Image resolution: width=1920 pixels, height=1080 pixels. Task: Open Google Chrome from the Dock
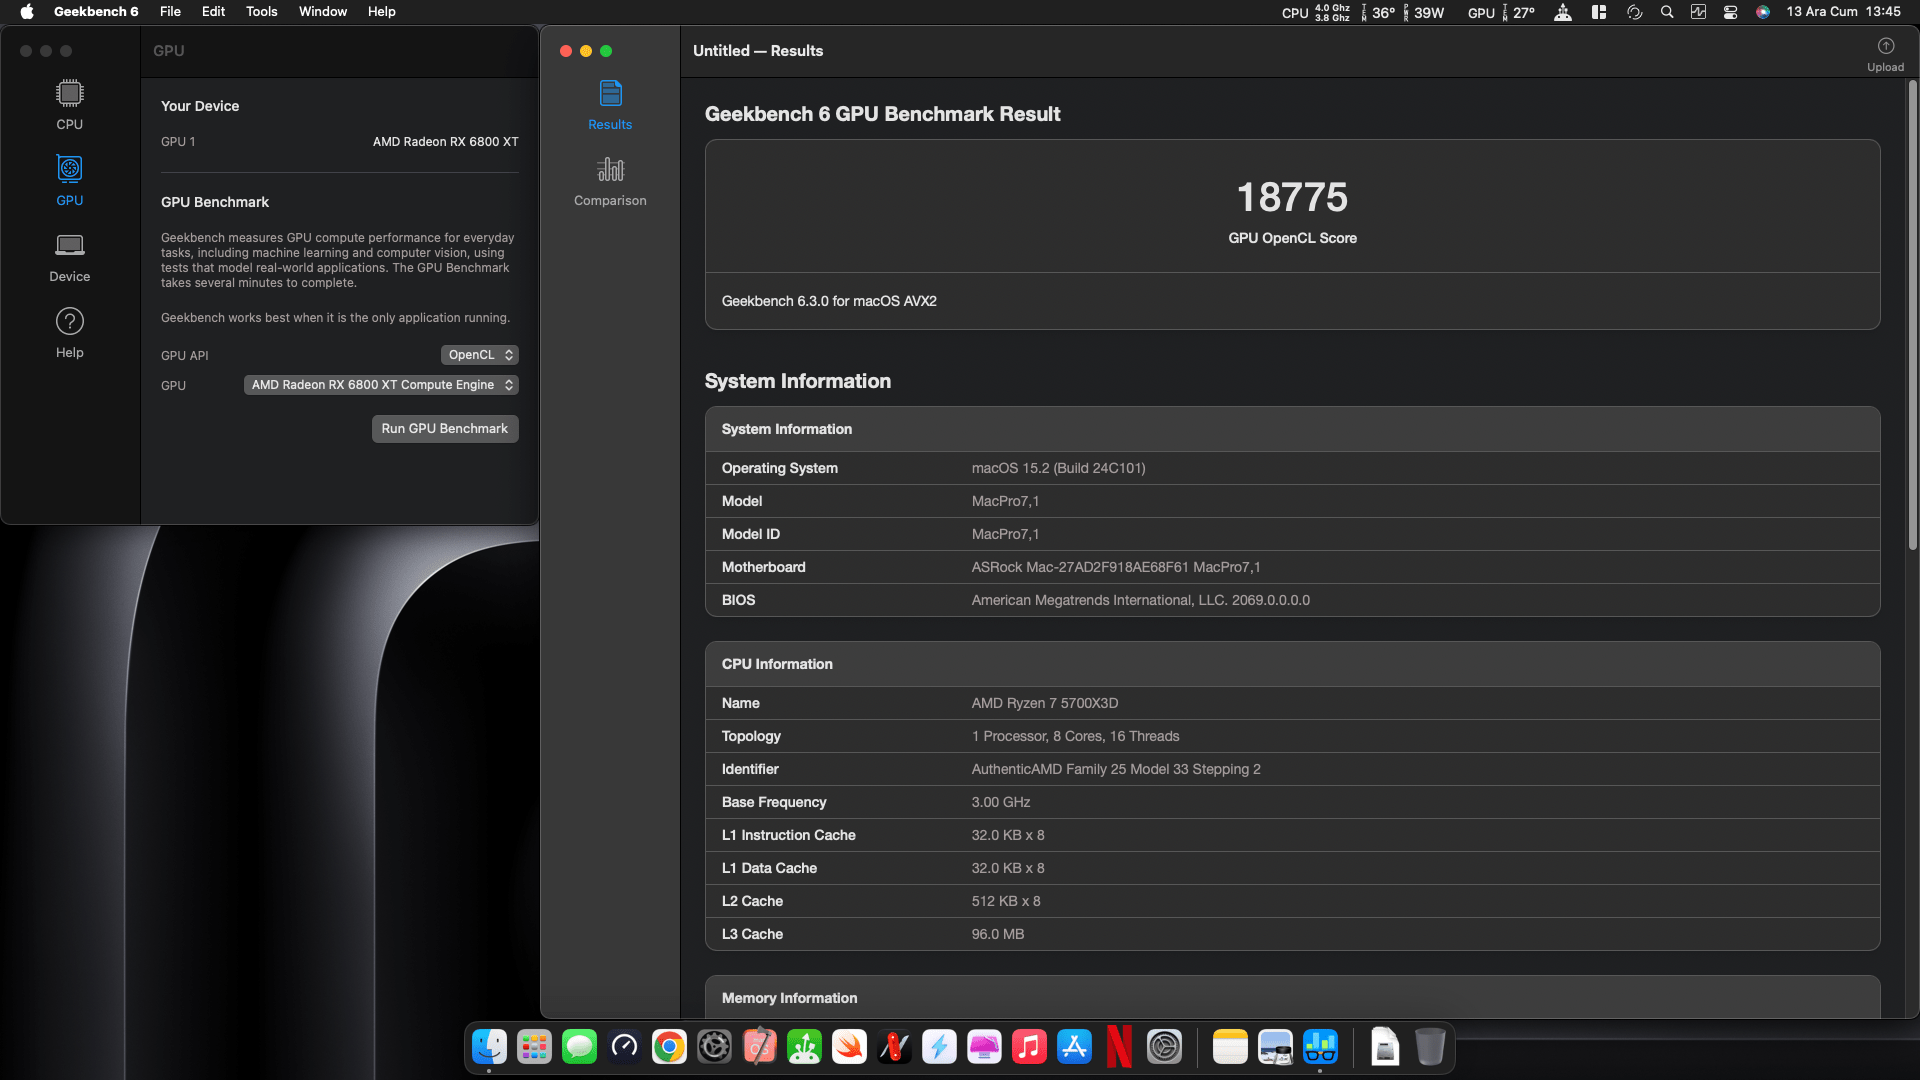click(669, 1047)
